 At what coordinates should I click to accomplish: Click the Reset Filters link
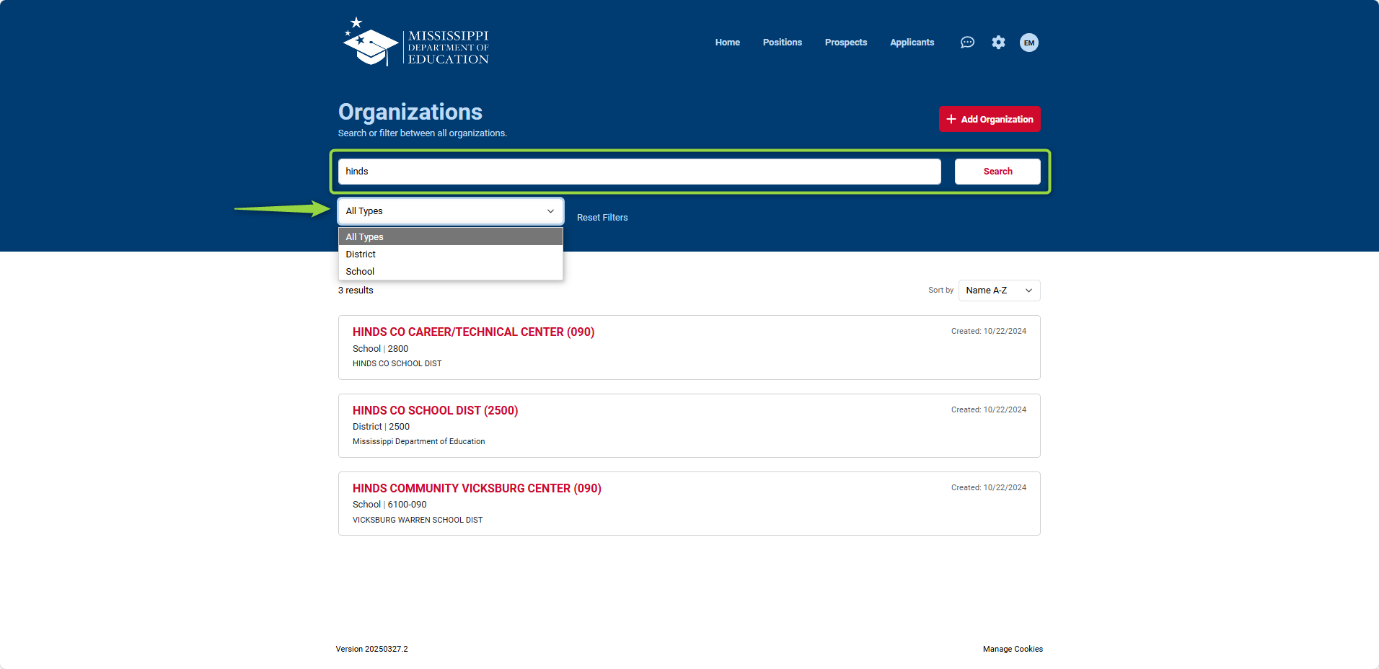pos(602,217)
